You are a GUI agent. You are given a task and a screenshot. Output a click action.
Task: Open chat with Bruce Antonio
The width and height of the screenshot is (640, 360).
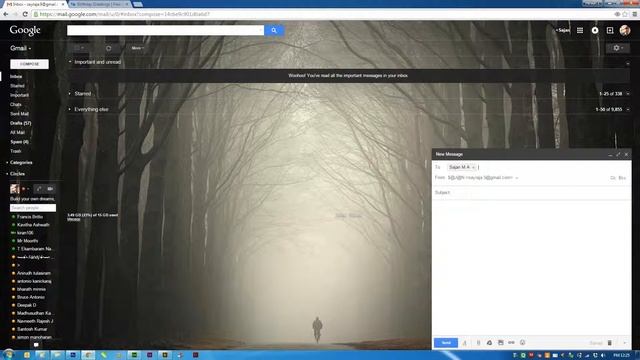coord(31,297)
